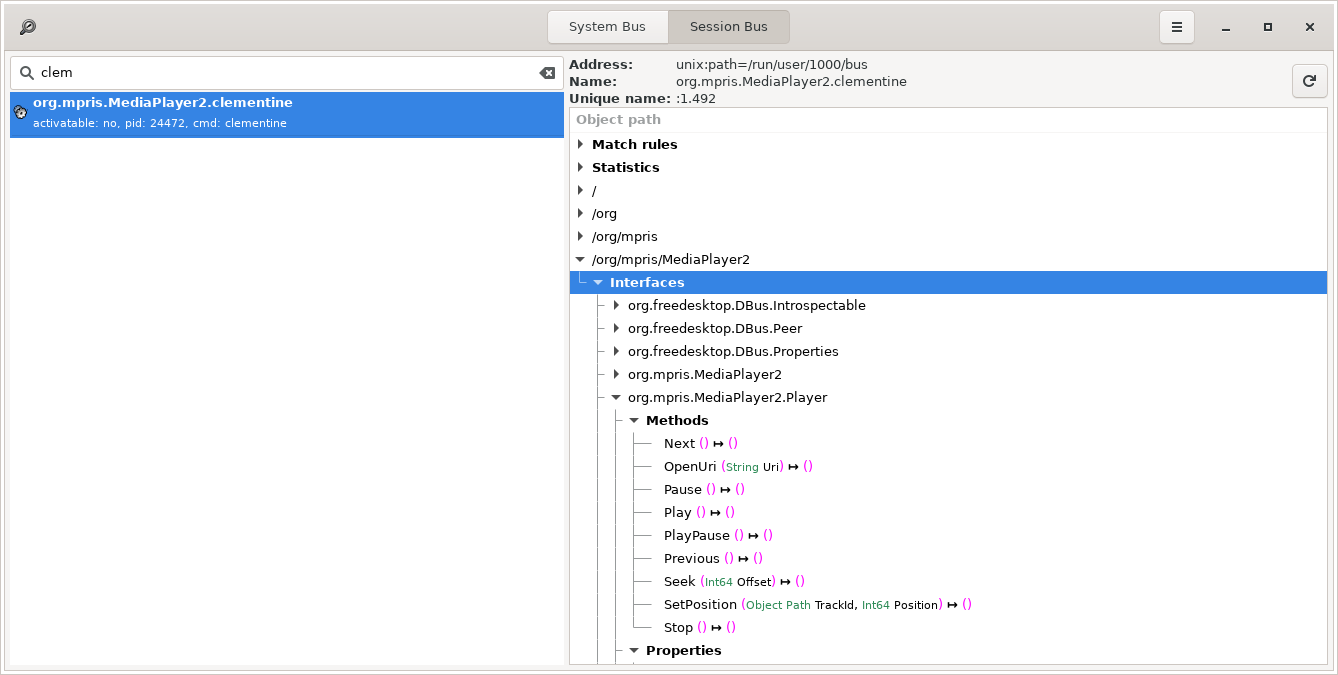Switch to the Session Bus tab
Viewport: 1338px width, 675px height.
pos(729,27)
